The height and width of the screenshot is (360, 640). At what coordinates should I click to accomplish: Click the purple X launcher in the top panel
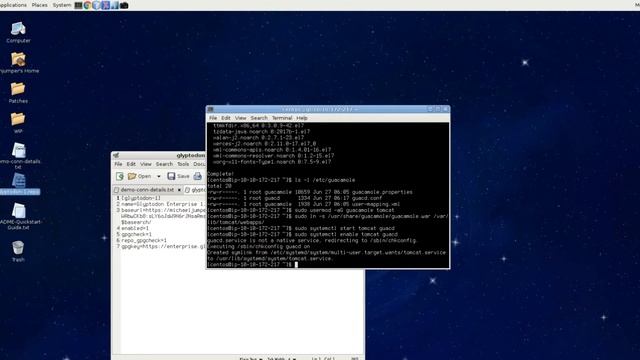coord(106,5)
